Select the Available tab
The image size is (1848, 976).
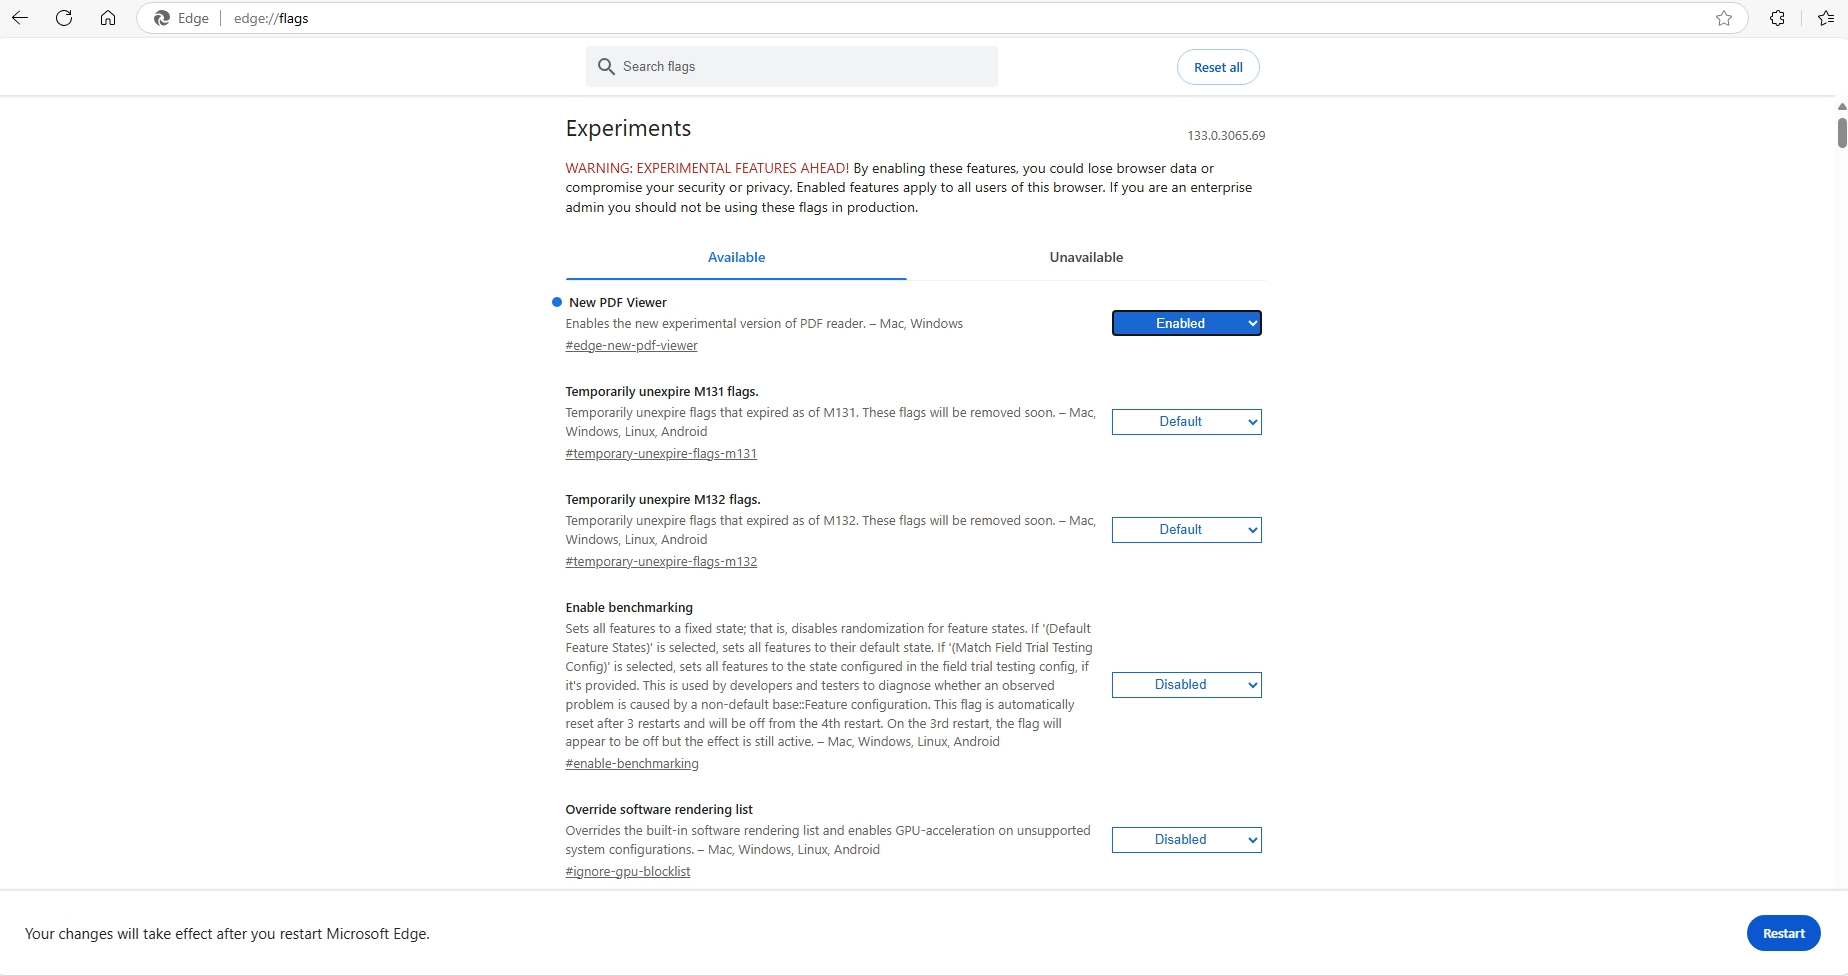[x=736, y=257]
